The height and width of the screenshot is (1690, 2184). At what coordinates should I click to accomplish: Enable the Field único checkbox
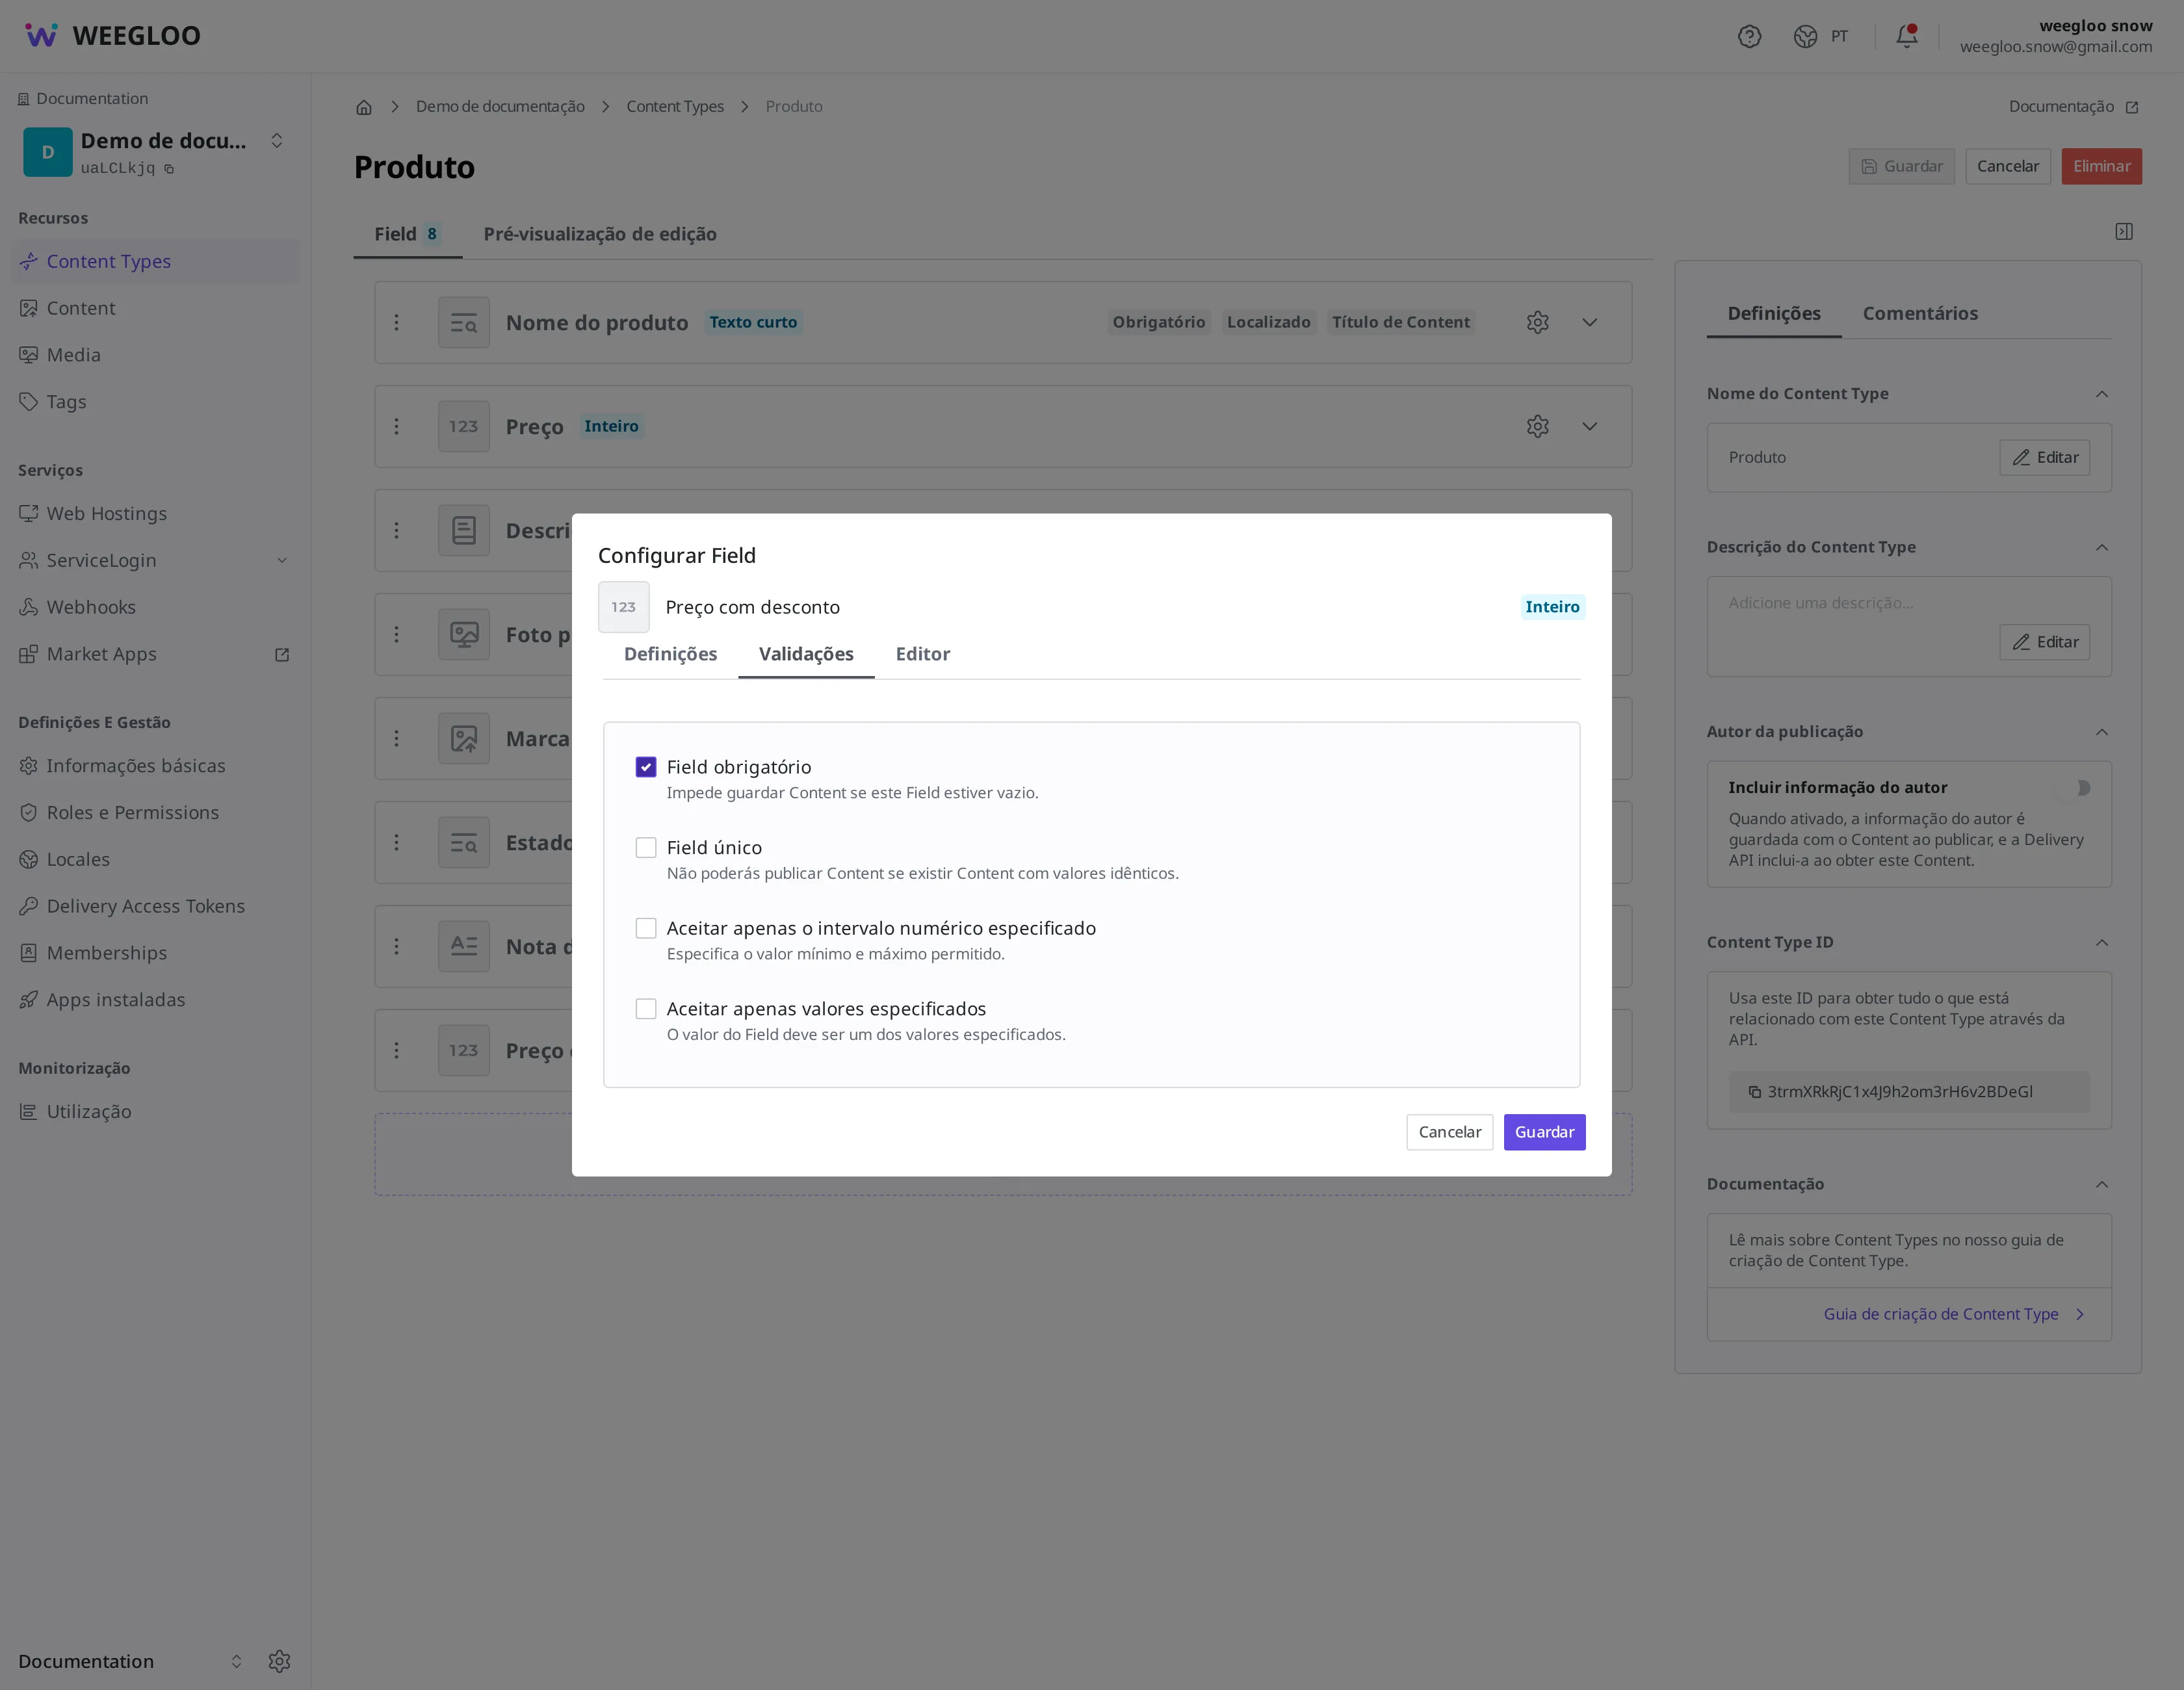(x=646, y=848)
